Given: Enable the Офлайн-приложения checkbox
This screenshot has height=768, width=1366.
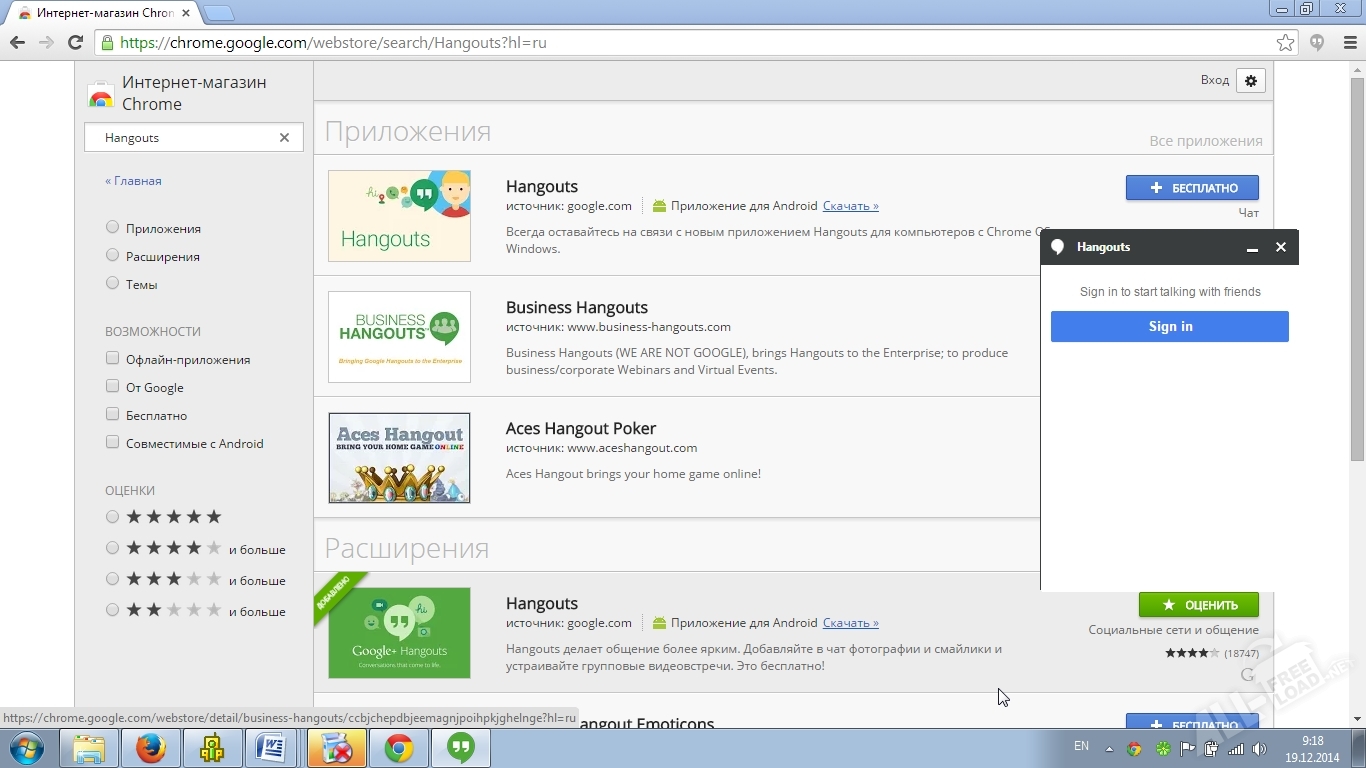Looking at the screenshot, I should [112, 359].
